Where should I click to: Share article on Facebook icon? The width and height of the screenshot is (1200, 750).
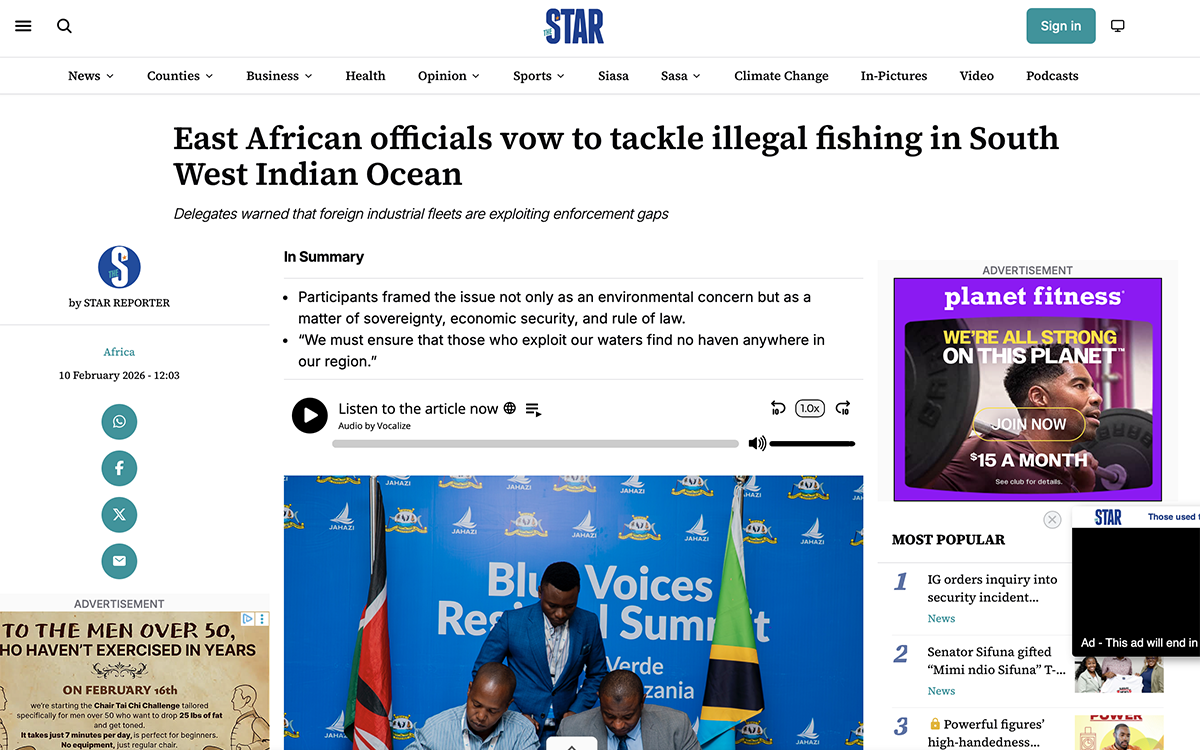119,468
